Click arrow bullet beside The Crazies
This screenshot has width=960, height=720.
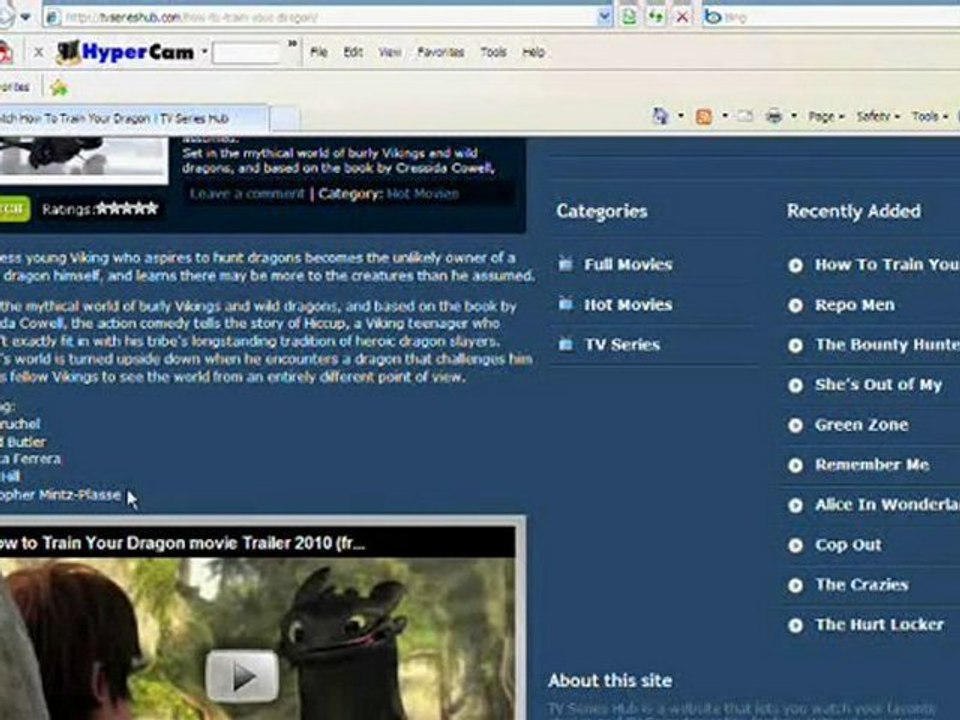pos(795,585)
